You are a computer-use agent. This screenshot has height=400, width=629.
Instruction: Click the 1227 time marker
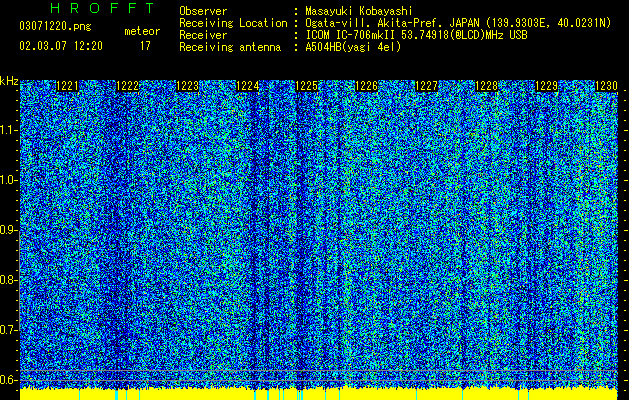point(426,86)
